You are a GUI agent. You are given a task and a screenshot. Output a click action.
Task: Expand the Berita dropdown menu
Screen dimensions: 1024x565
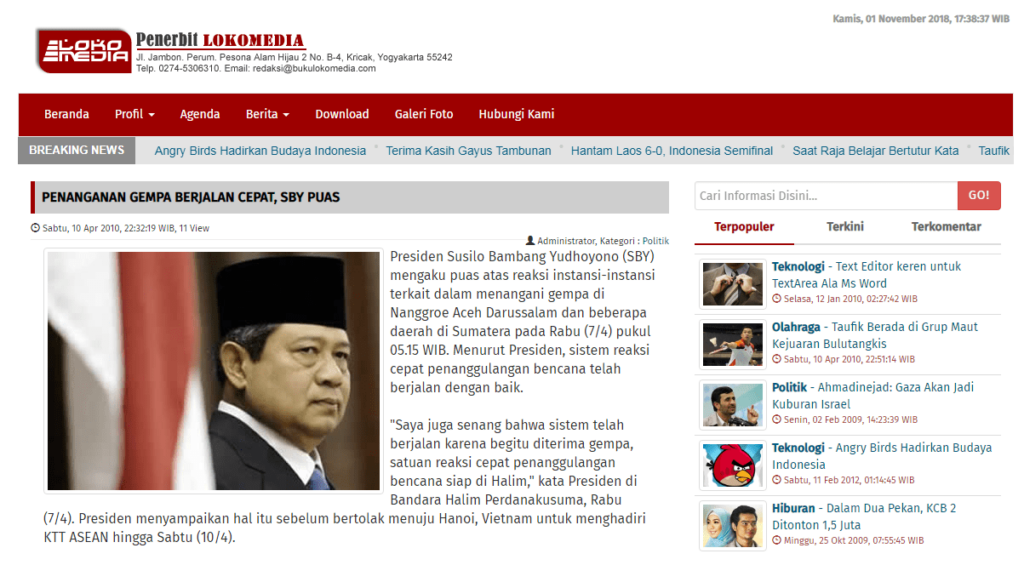(x=267, y=114)
